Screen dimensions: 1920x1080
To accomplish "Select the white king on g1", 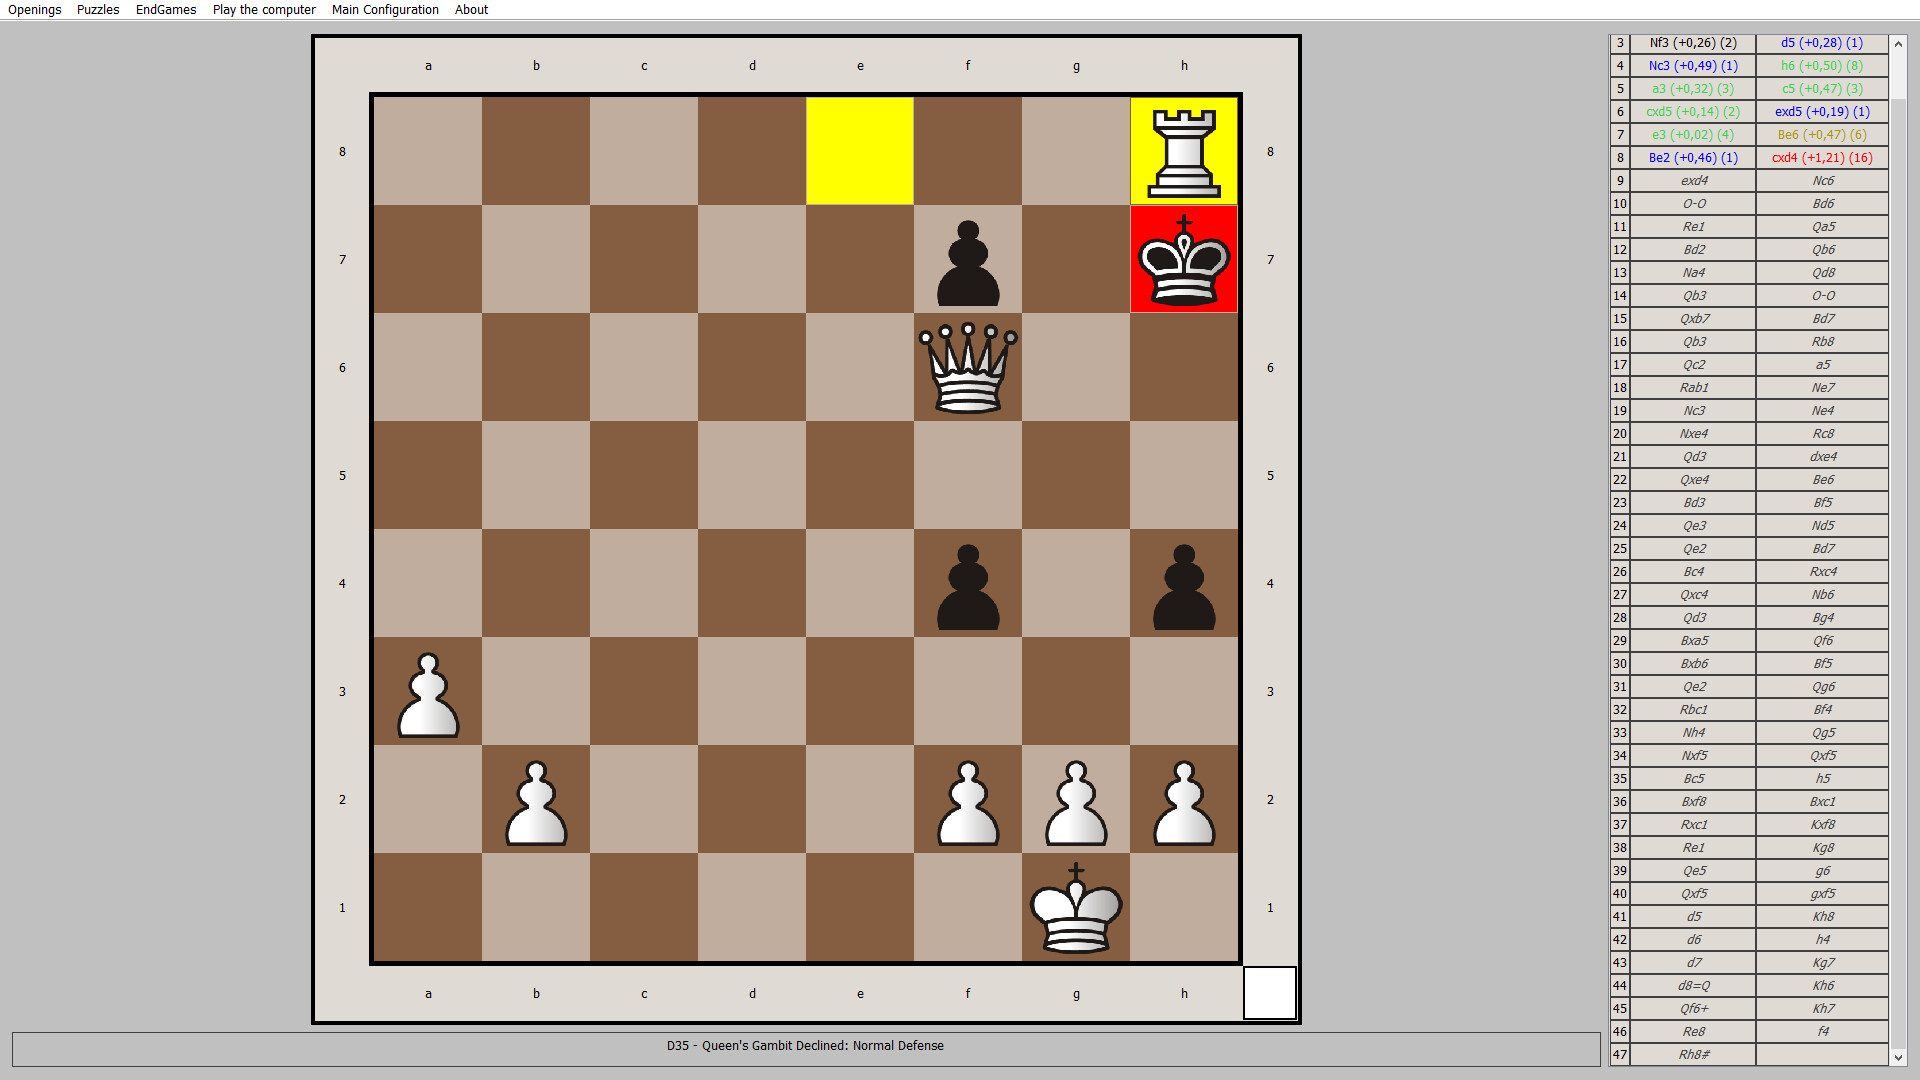I will click(1076, 907).
